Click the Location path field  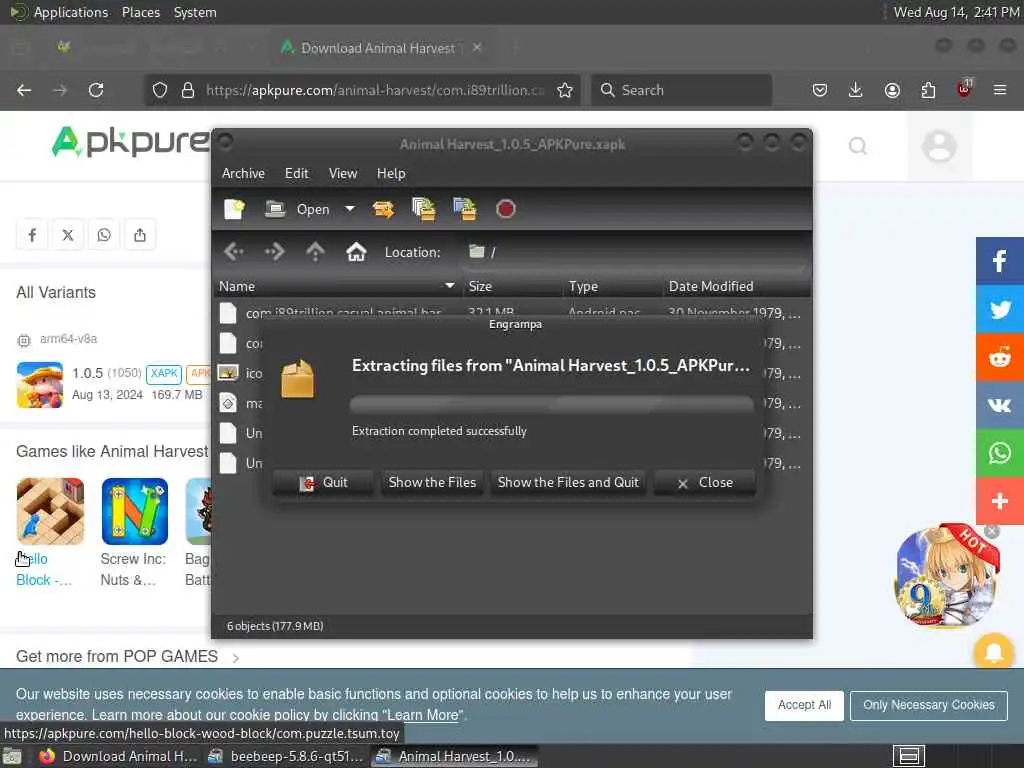tap(635, 252)
